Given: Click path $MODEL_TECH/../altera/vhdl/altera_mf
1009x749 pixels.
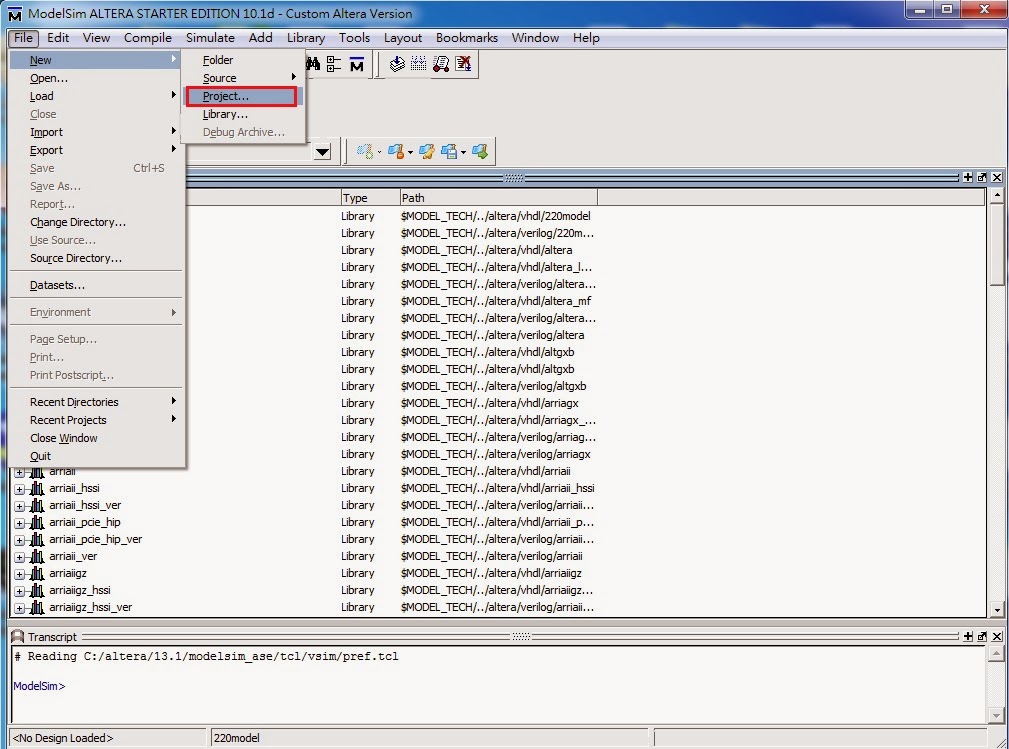Looking at the screenshot, I should [x=495, y=301].
